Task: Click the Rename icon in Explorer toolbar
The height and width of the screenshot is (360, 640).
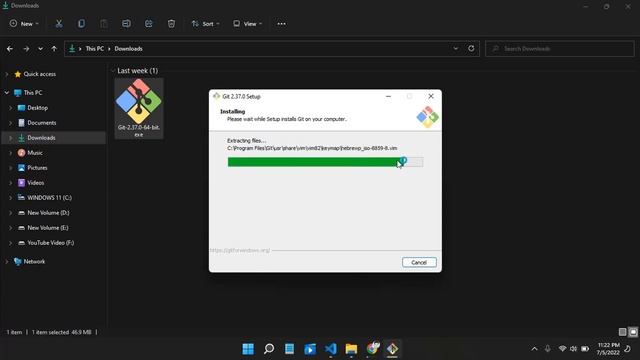Action: coord(126,24)
